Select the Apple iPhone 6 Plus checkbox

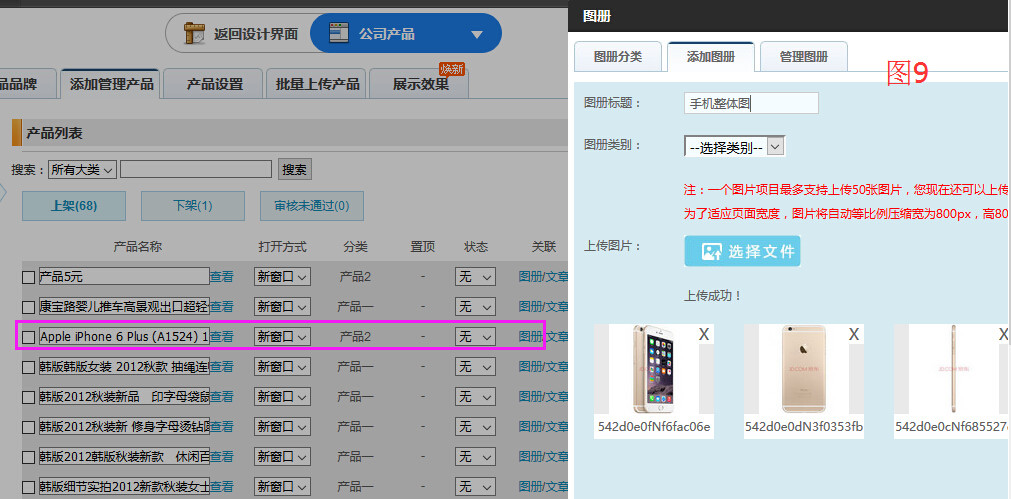[x=28, y=337]
